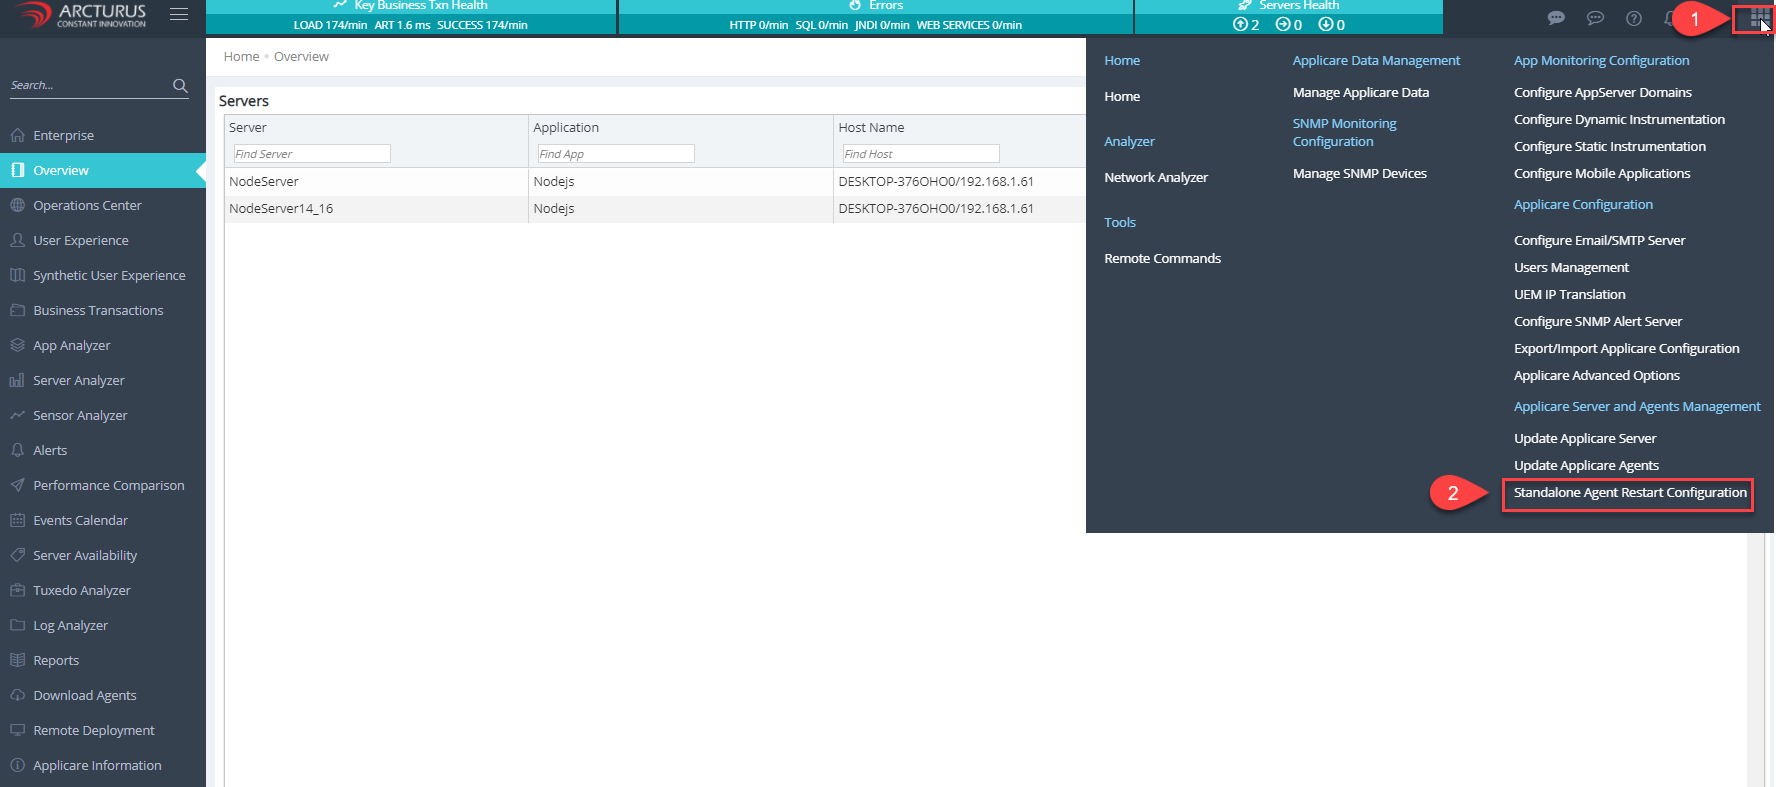Click the Applicare Data Management heading
Screen dimensions: 1776x787
point(1376,61)
